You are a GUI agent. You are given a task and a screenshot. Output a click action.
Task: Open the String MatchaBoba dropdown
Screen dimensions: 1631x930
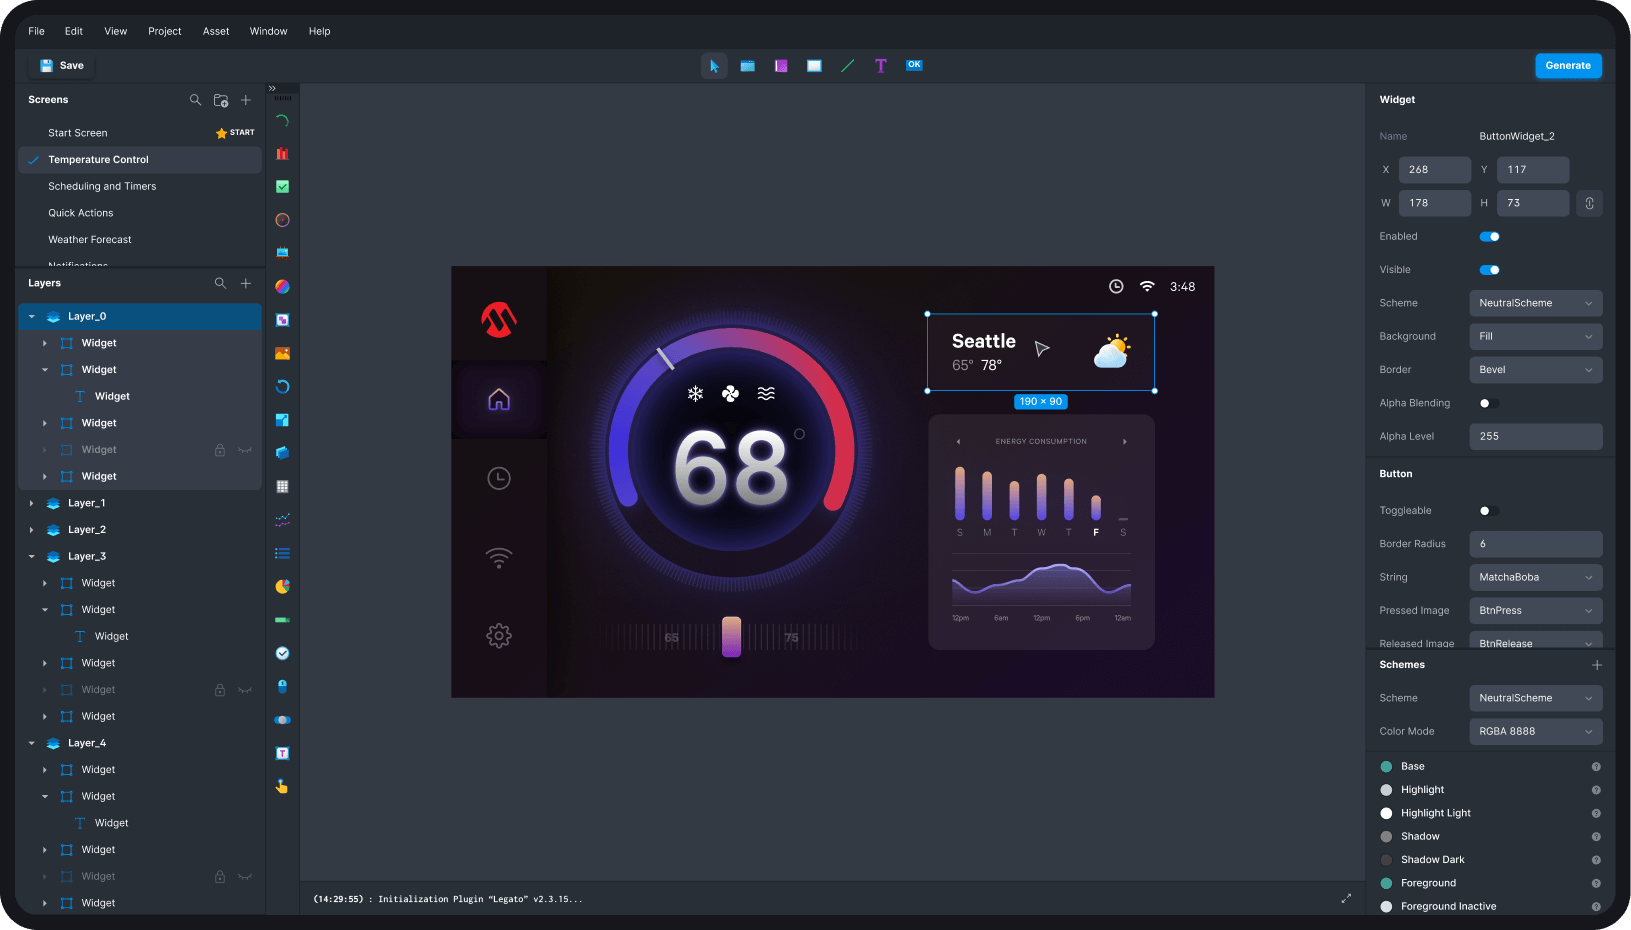tap(1536, 578)
